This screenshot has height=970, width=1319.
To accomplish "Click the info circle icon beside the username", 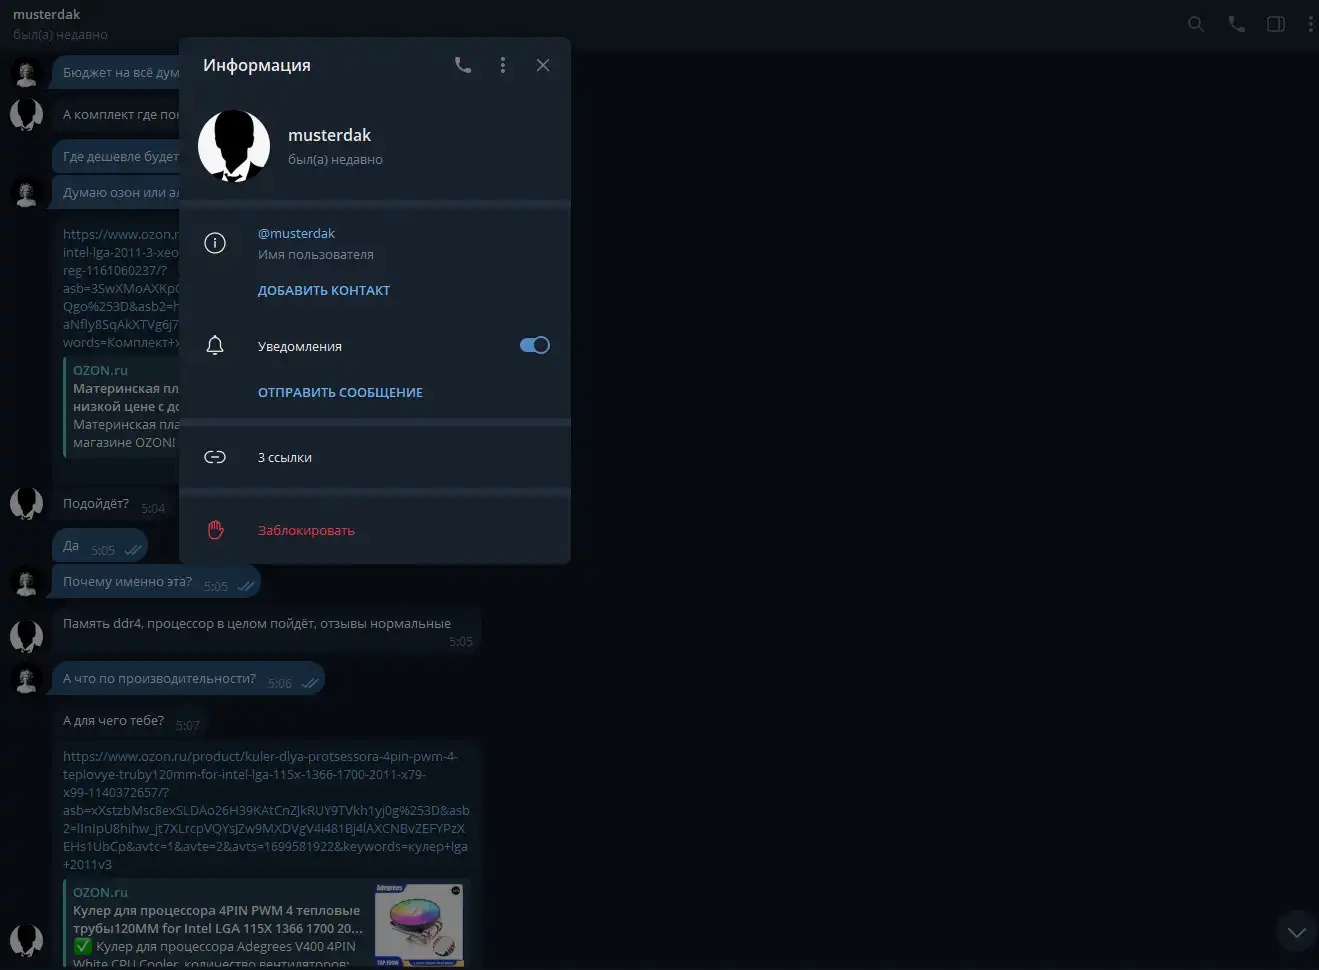I will (x=215, y=243).
